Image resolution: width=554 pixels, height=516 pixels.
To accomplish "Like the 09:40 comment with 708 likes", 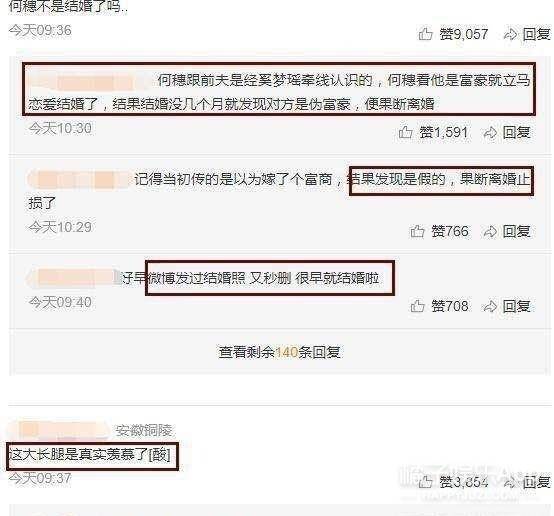I will (x=417, y=306).
